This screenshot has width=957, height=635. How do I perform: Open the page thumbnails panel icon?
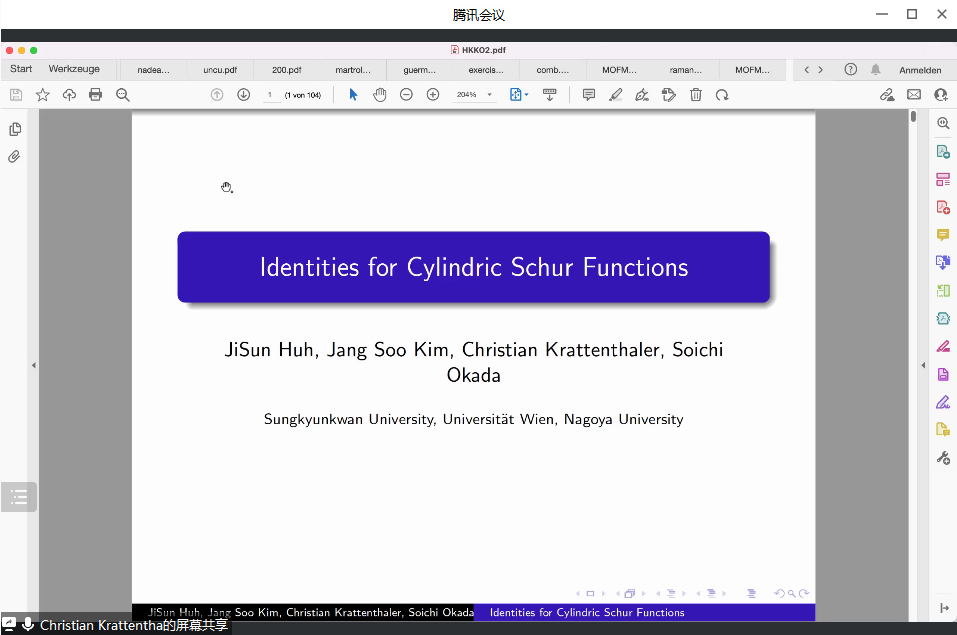click(14, 128)
